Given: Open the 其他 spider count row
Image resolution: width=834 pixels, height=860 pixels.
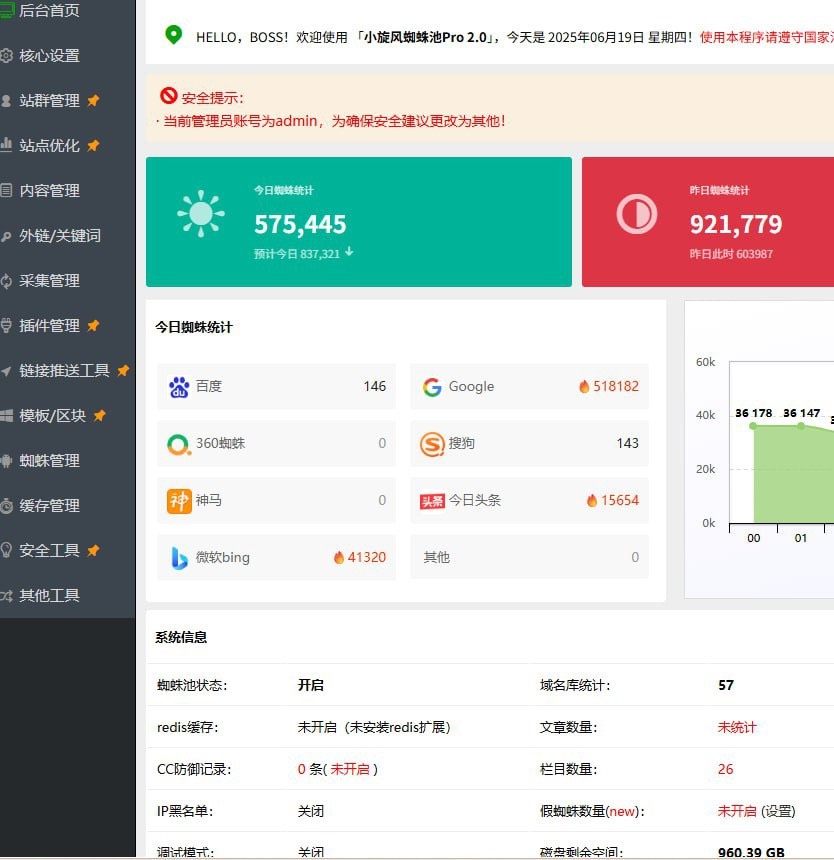Looking at the screenshot, I should (529, 558).
